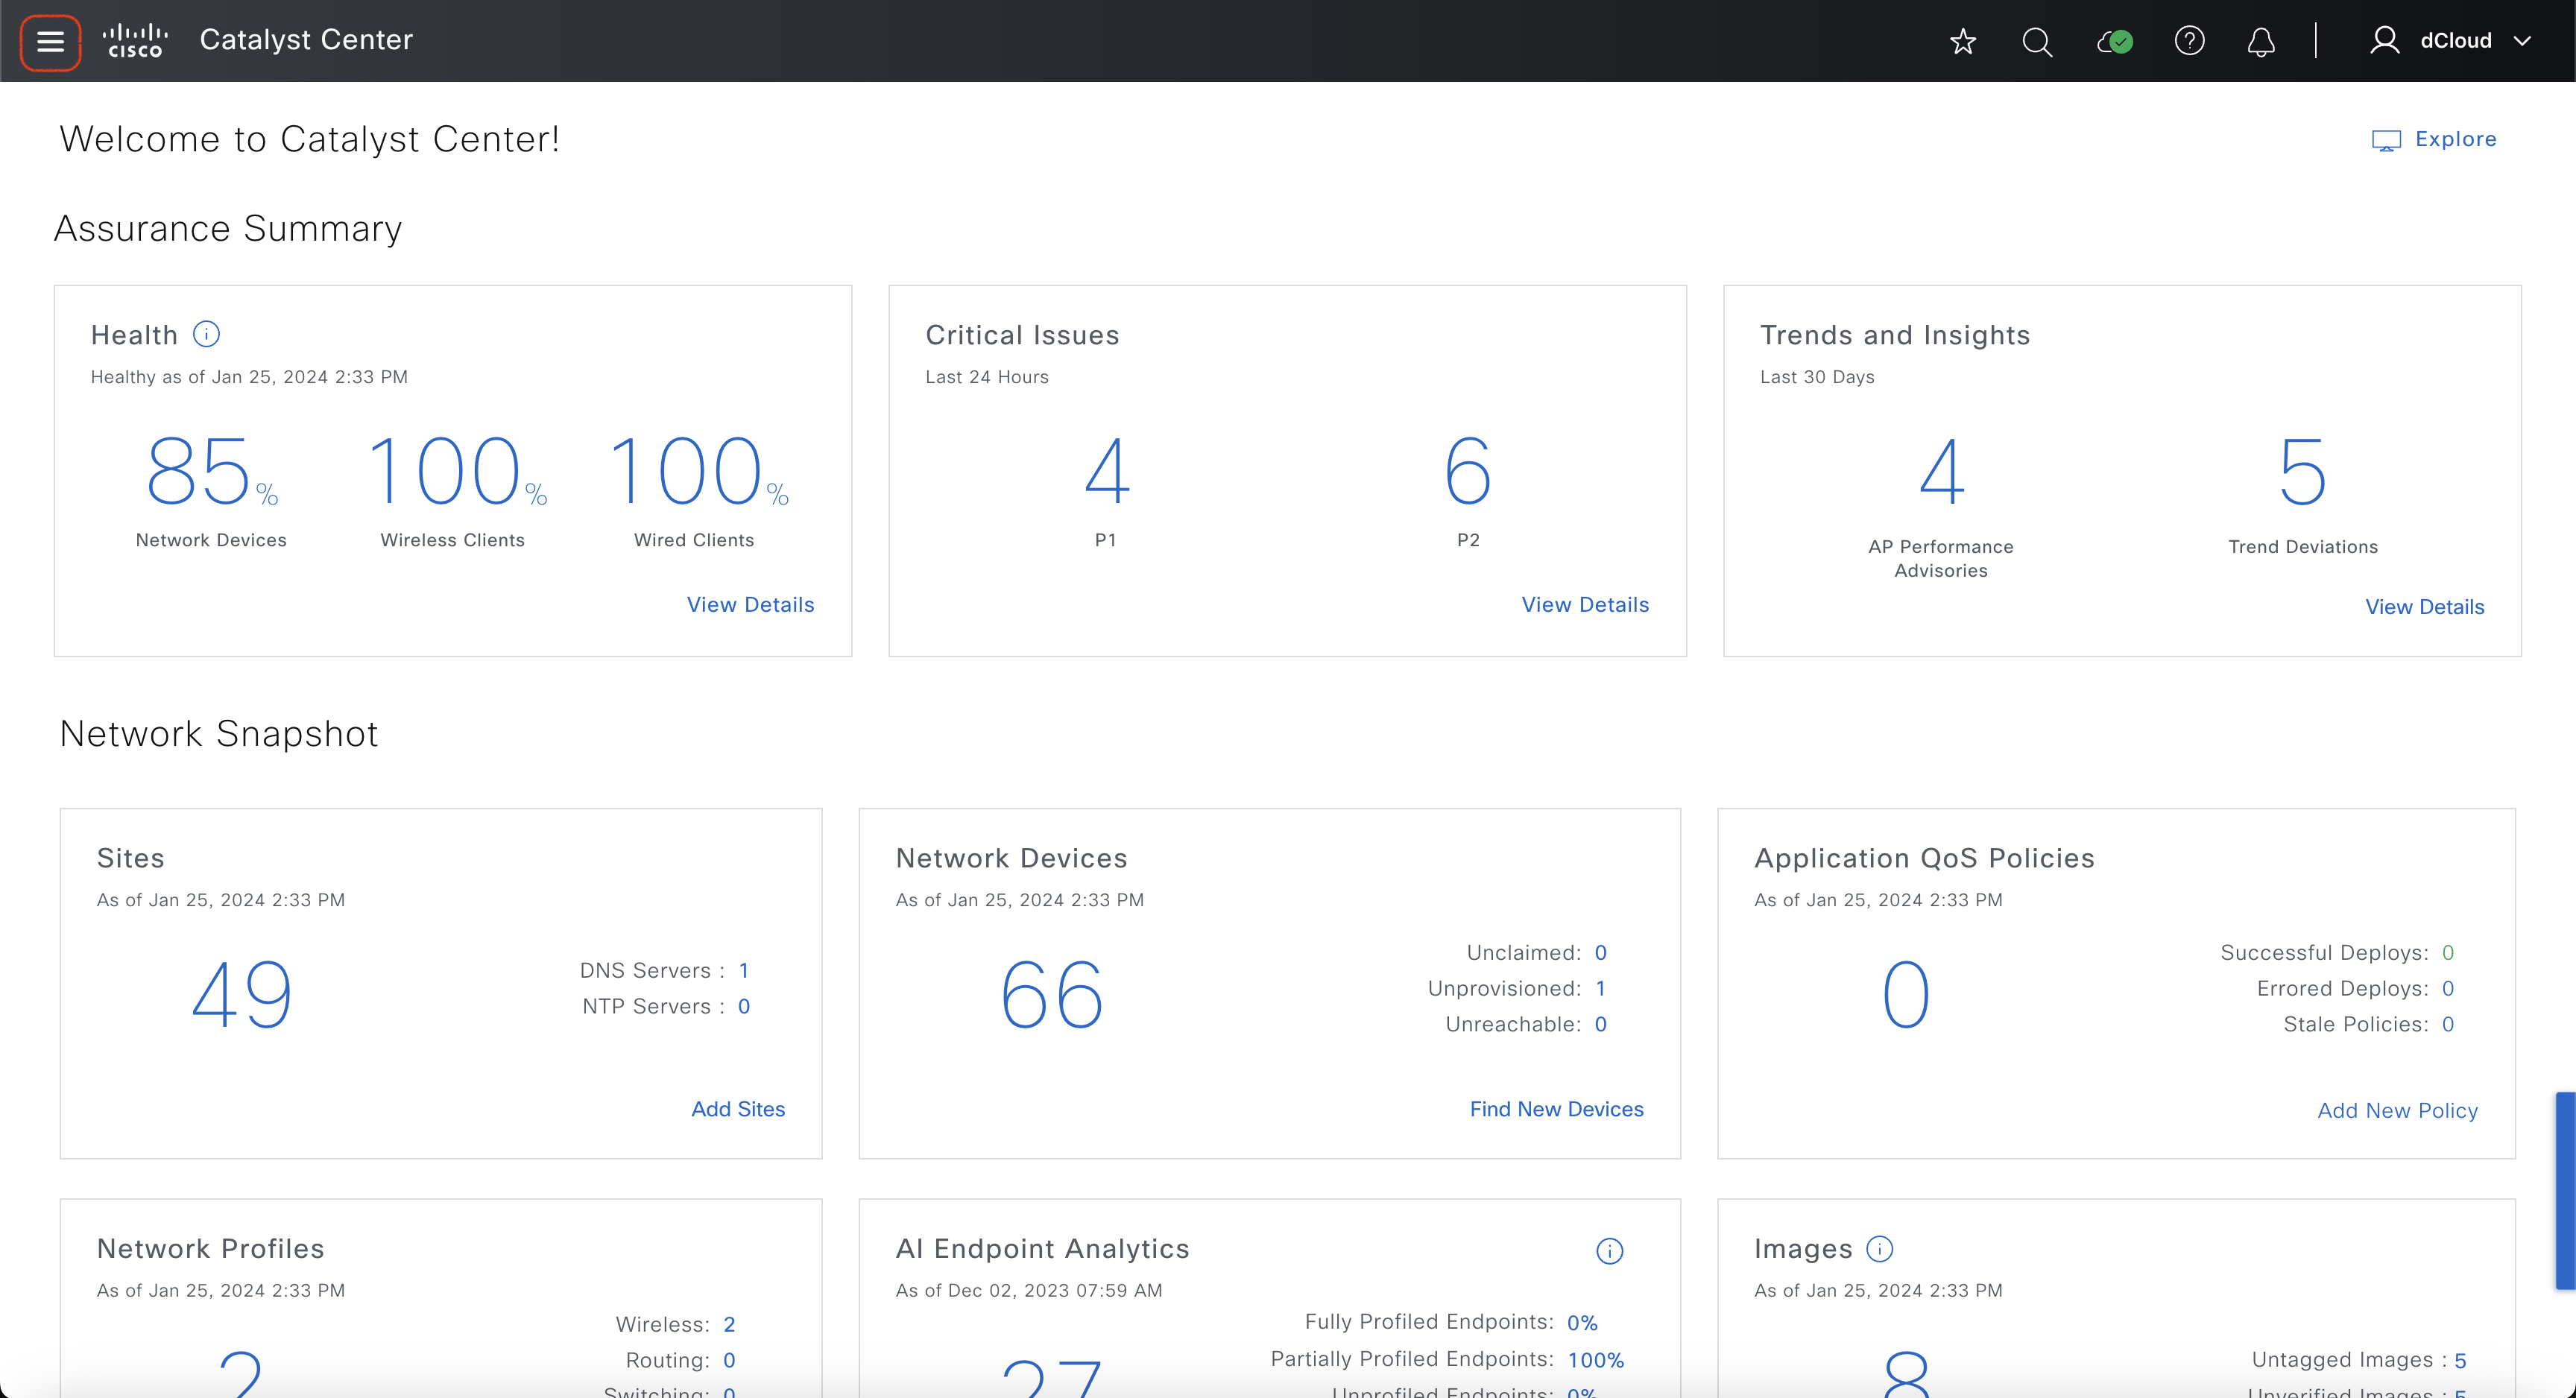Viewport: 2576px width, 1398px height.
Task: Click Fully Profiled Endpoints 0% value
Action: tap(1582, 1322)
